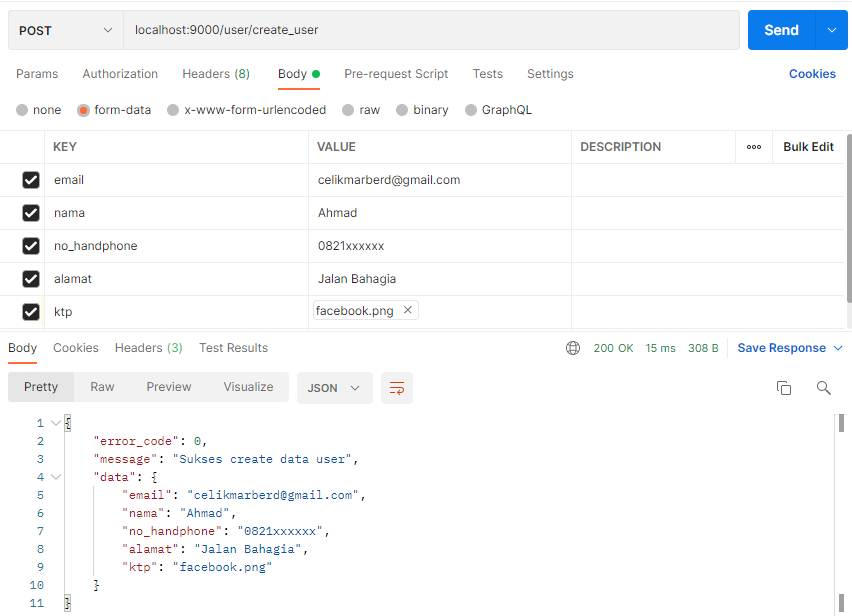Click the 200 OK status text
The height and width of the screenshot is (616, 852).
tap(613, 348)
